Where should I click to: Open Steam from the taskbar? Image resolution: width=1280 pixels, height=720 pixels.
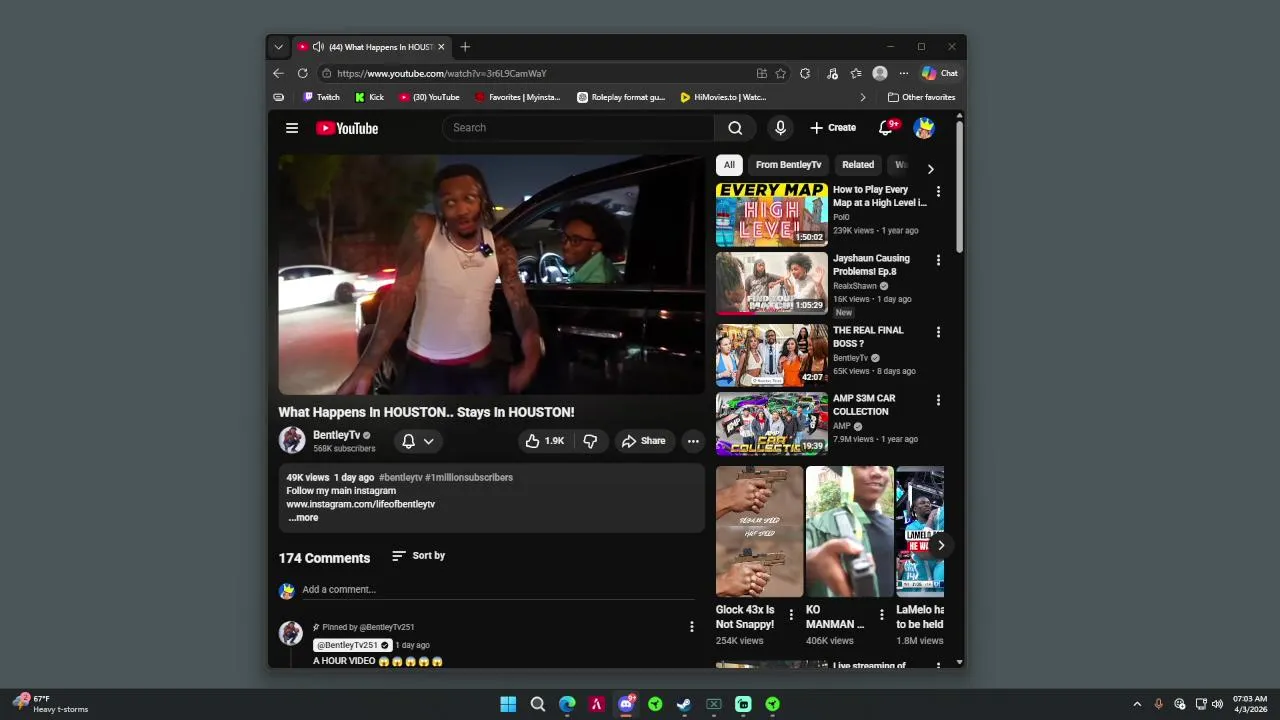684,704
